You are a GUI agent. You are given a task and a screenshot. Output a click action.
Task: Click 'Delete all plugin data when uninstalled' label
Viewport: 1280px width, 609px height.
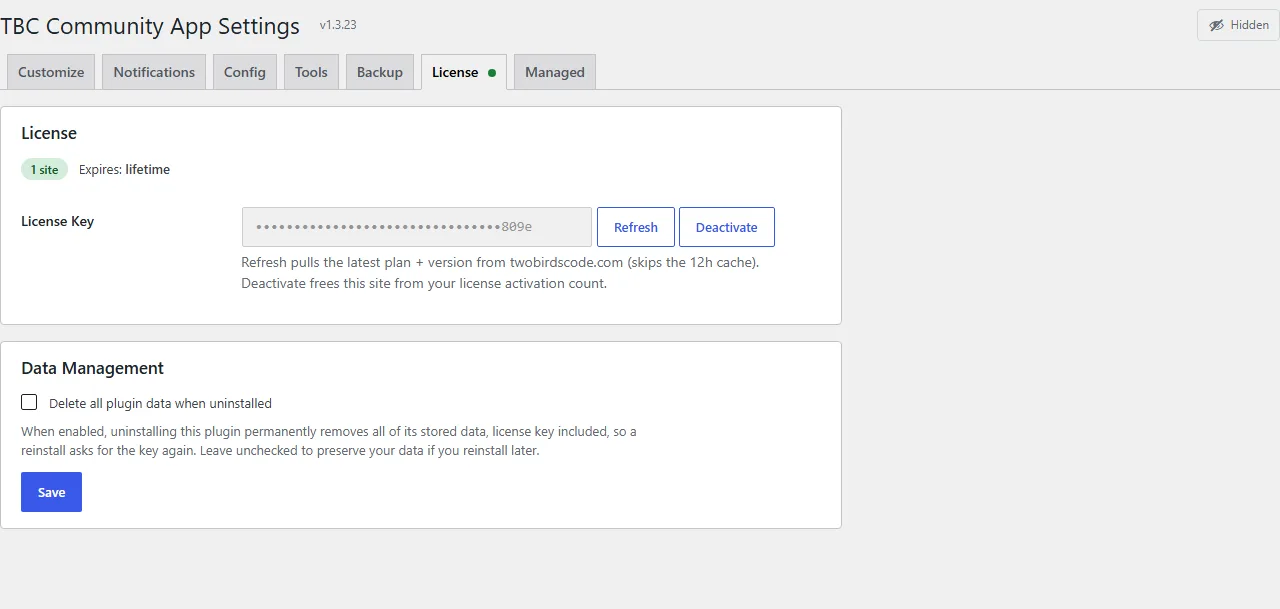coord(160,404)
